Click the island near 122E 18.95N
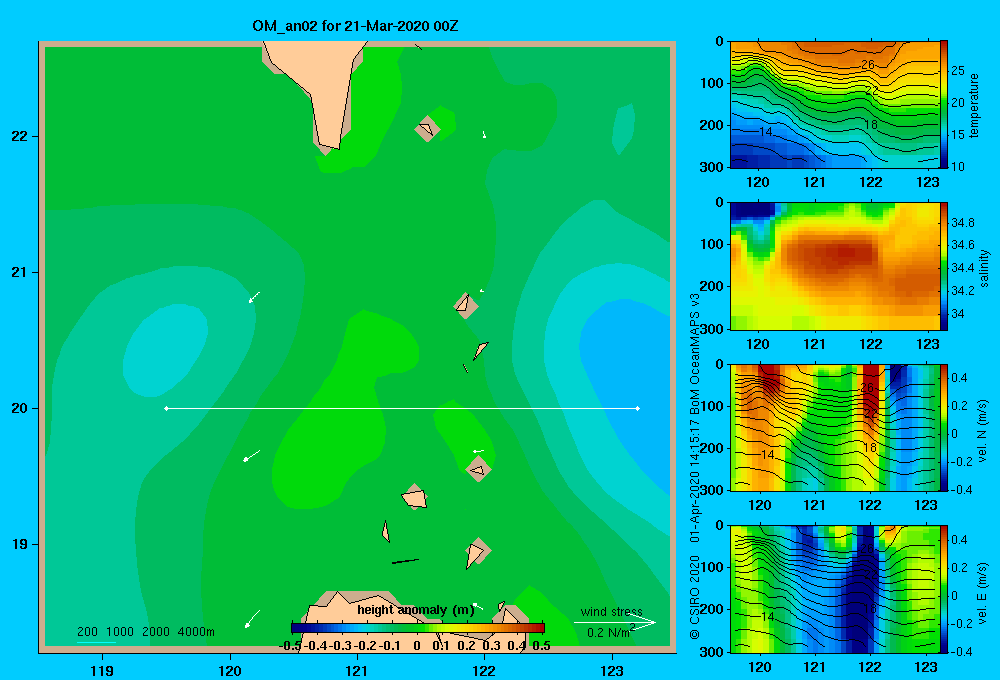The image size is (1000, 680). pyautogui.click(x=476, y=552)
